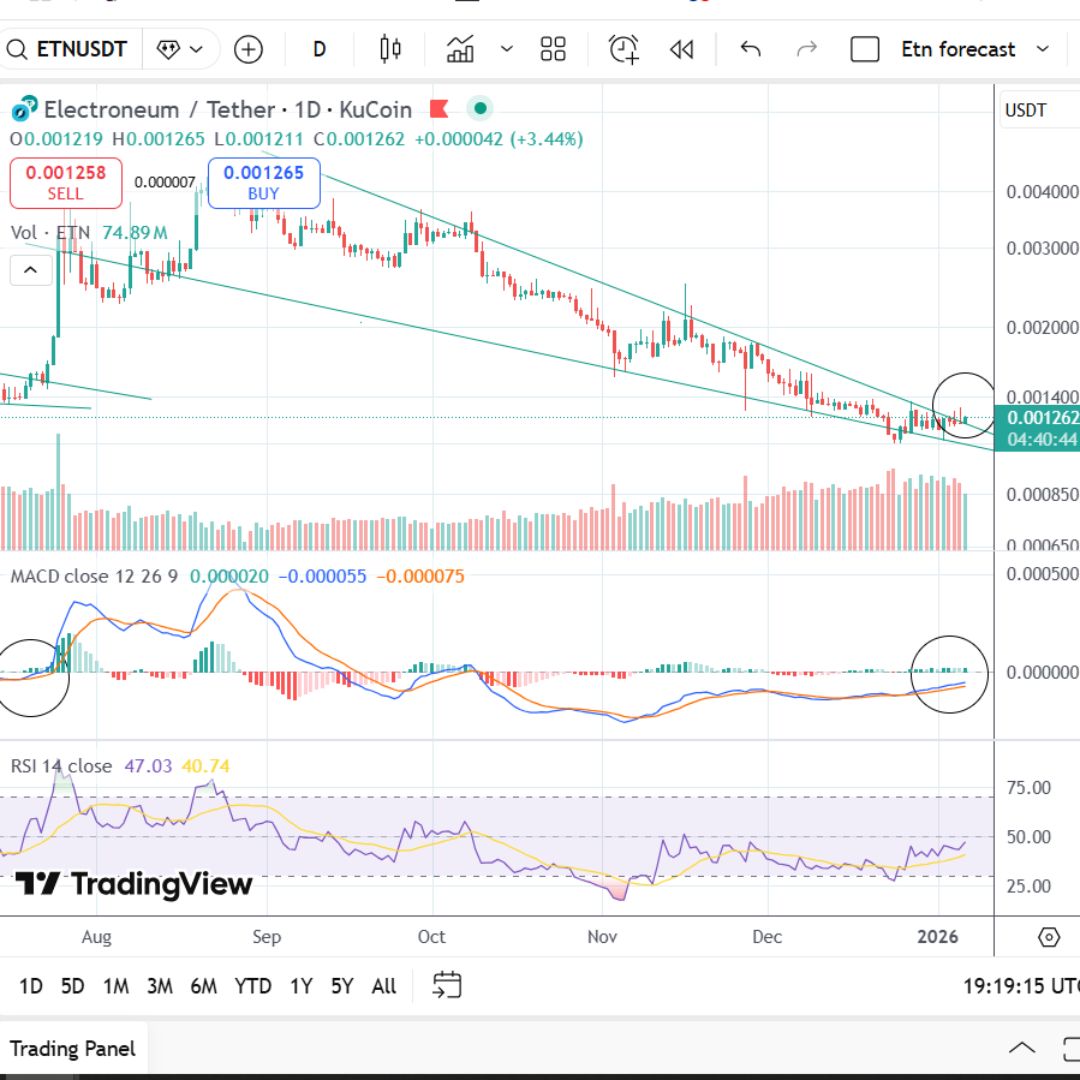Create a price alert with the alarm-clock icon
1080x1080 pixels.
click(624, 49)
